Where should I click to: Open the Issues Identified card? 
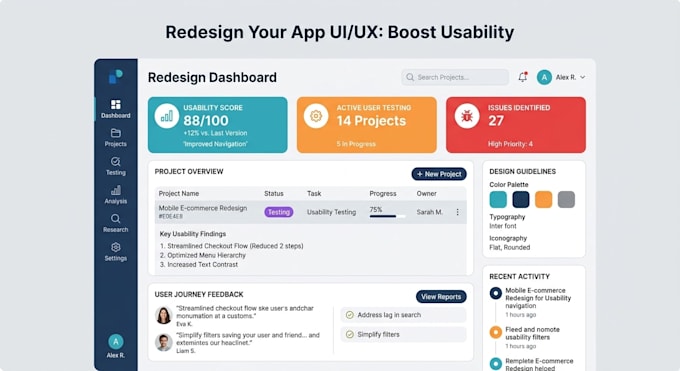(516, 125)
